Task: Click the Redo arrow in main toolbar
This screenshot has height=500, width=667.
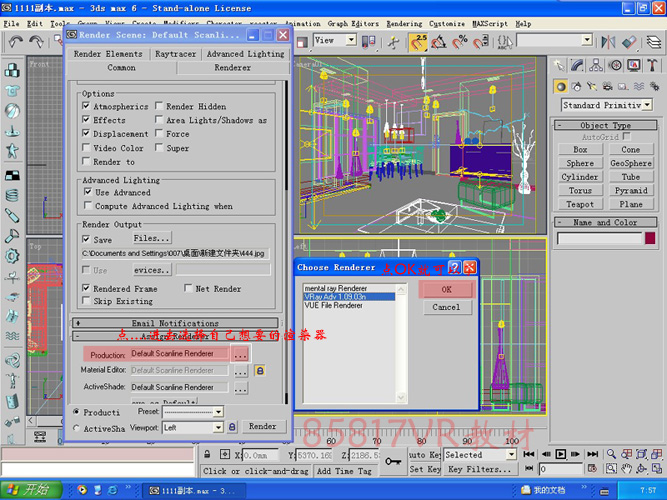Action: click(36, 42)
